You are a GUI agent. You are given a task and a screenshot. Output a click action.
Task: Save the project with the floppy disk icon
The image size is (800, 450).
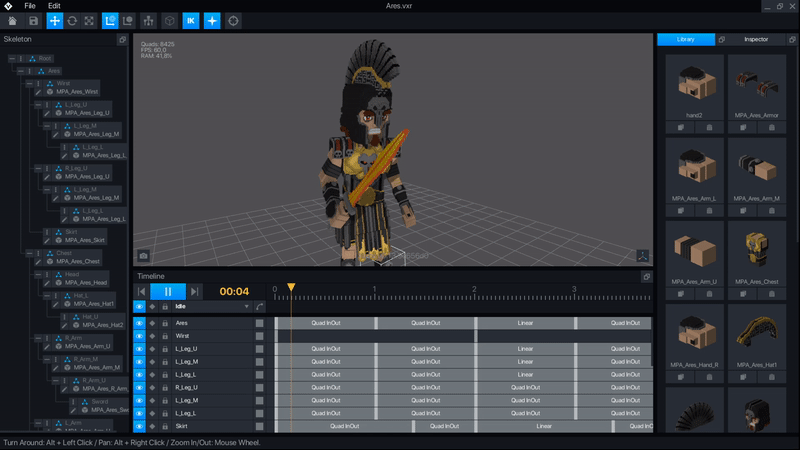pyautogui.click(x=33, y=21)
